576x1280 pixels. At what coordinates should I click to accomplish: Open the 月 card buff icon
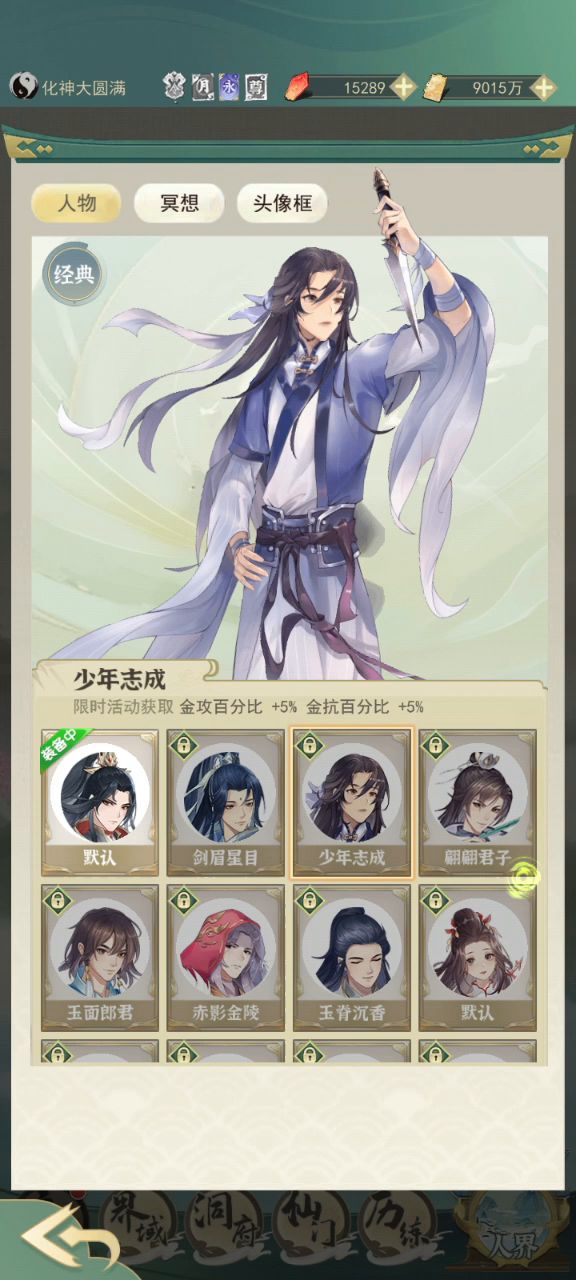[x=203, y=87]
